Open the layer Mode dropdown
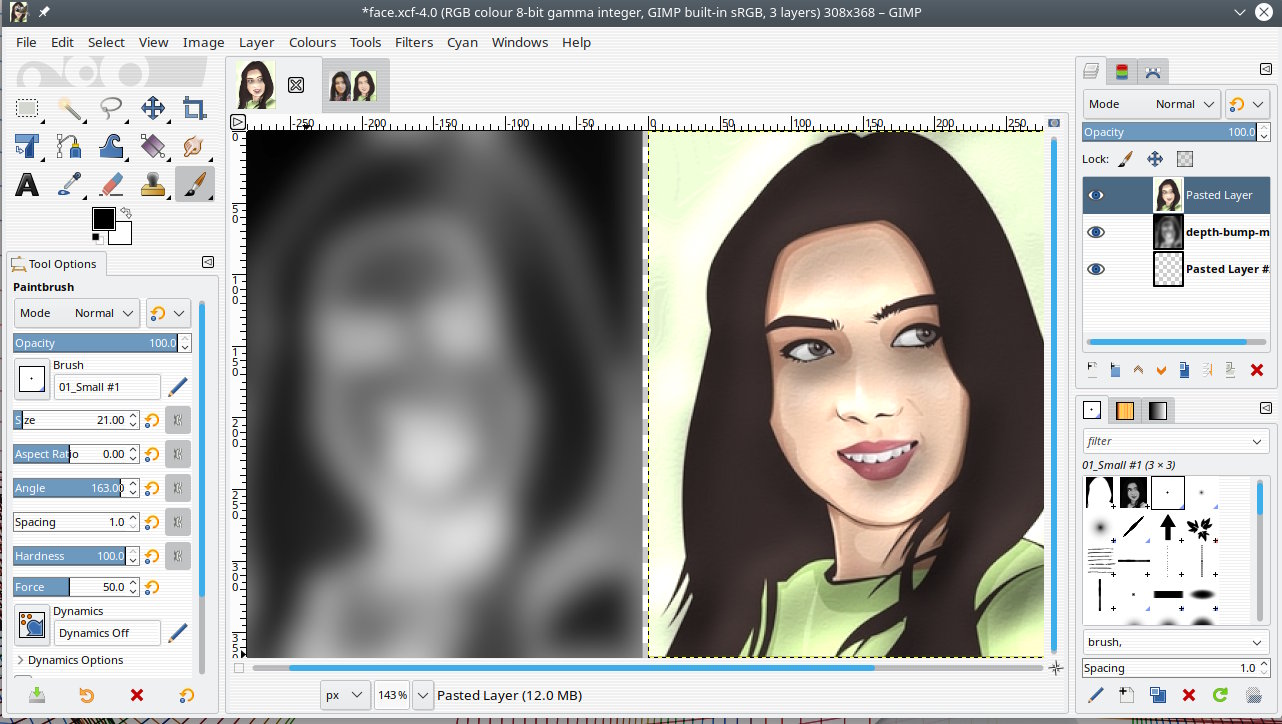 [x=1151, y=104]
